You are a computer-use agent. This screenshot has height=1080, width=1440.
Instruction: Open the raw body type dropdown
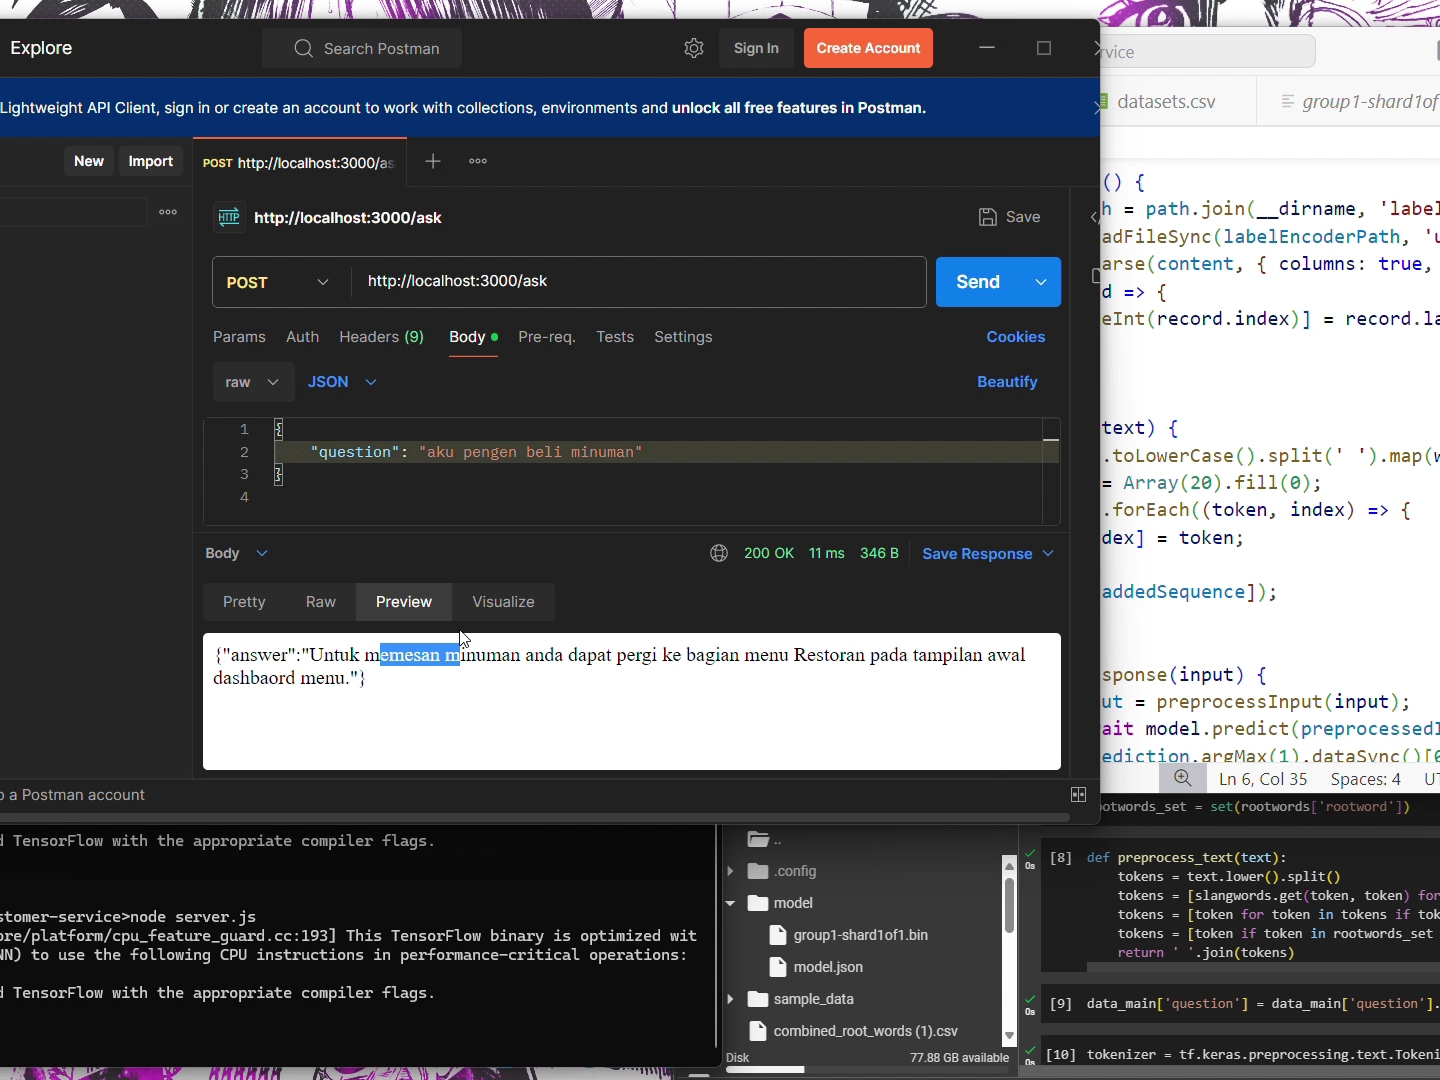tap(252, 382)
